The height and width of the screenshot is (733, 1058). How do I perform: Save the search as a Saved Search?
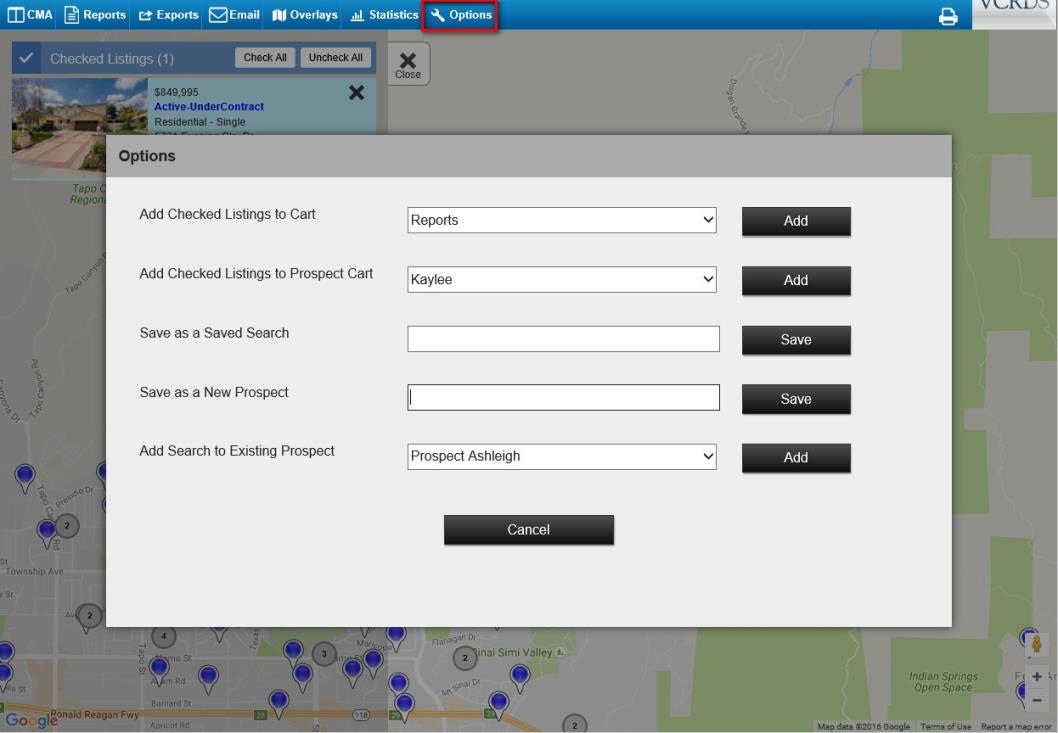point(796,340)
